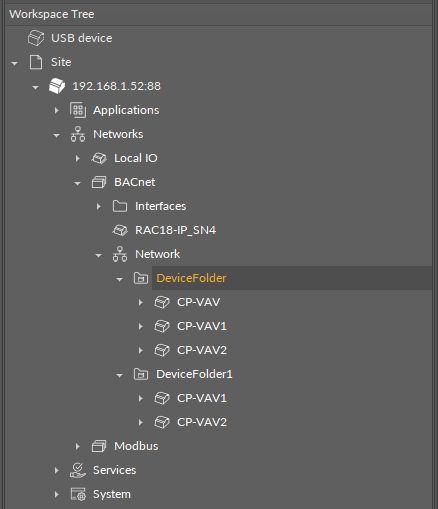The width and height of the screenshot is (438, 509).
Task: Select the "CP-VAV" label
Action: (199, 302)
